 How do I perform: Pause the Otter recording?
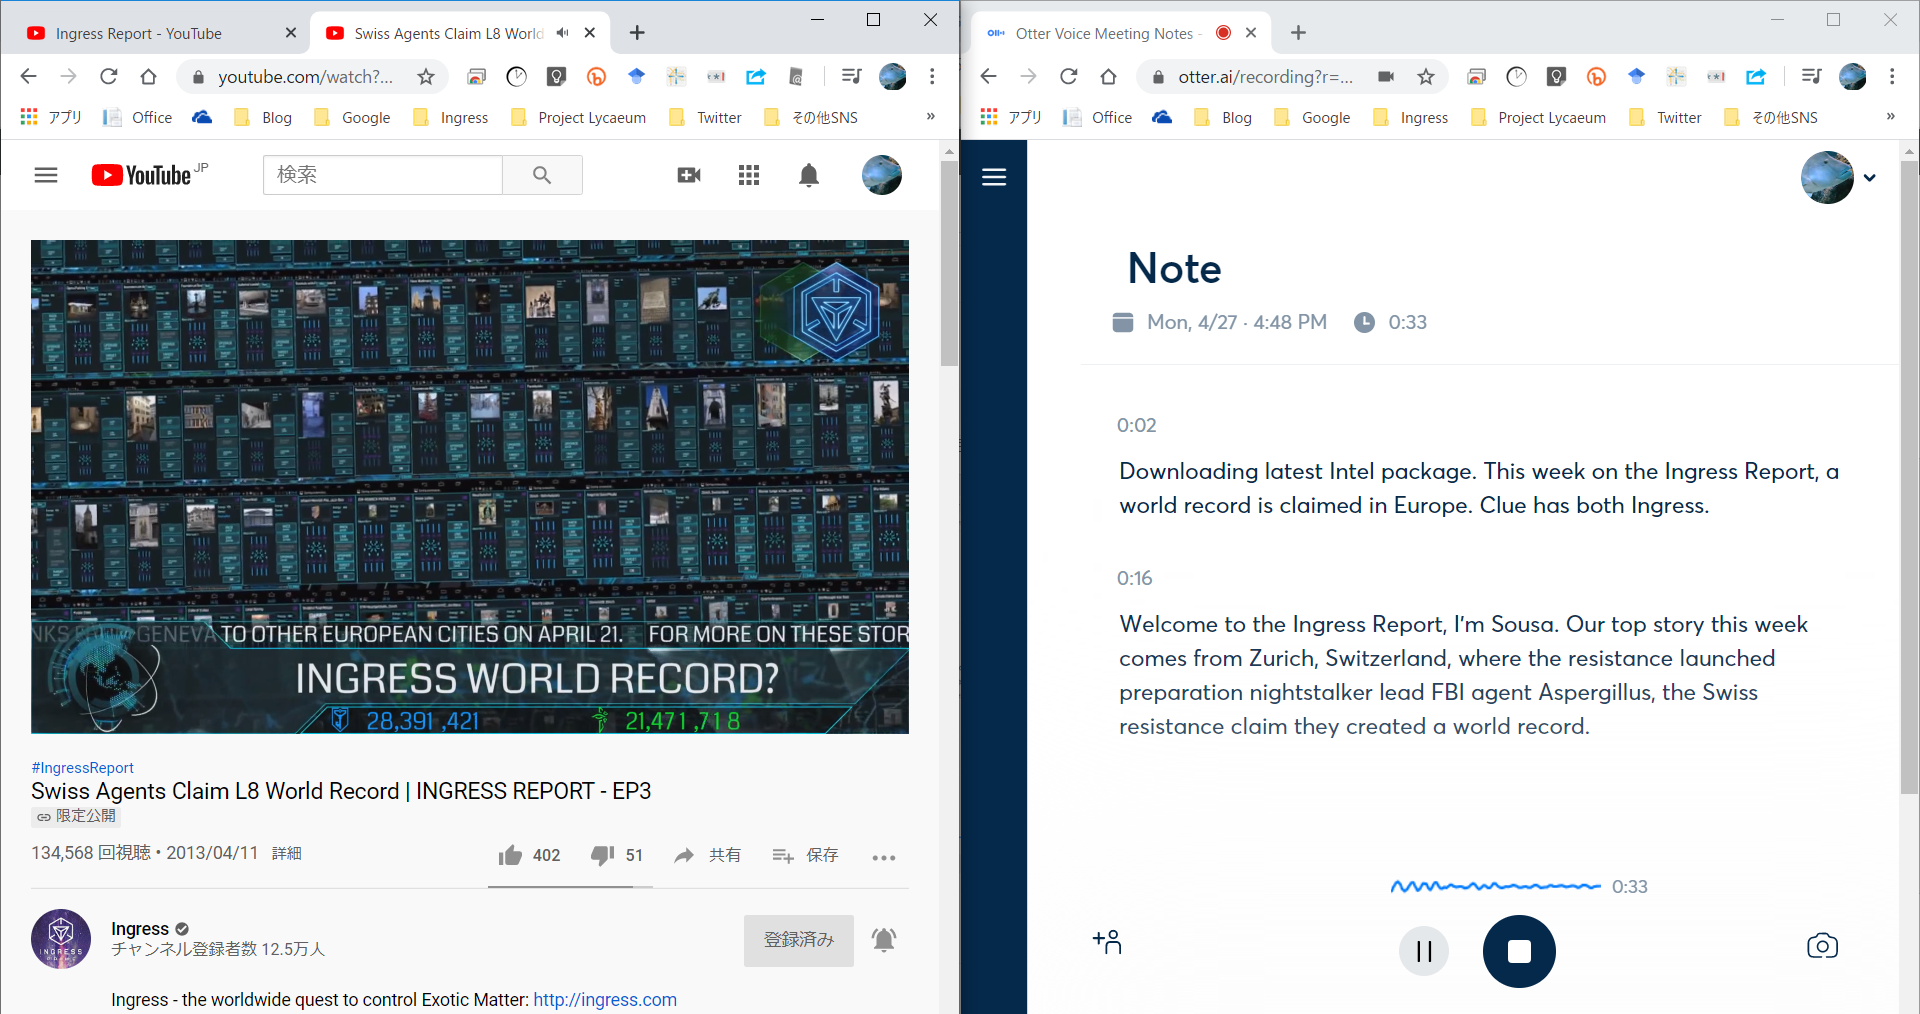[1424, 951]
